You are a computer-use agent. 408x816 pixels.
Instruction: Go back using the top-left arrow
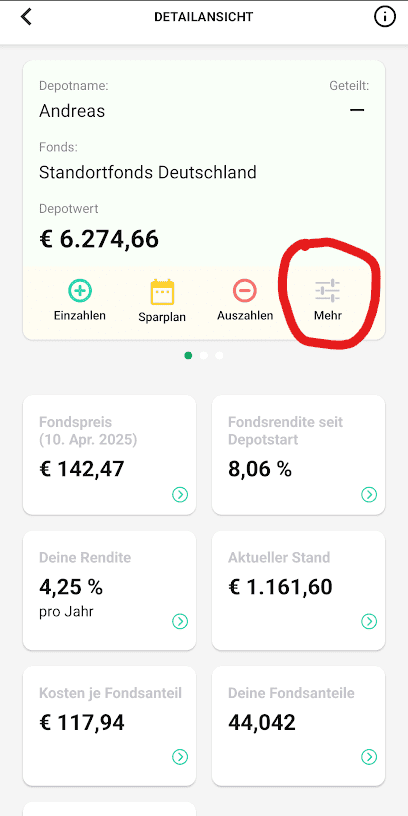point(26,17)
